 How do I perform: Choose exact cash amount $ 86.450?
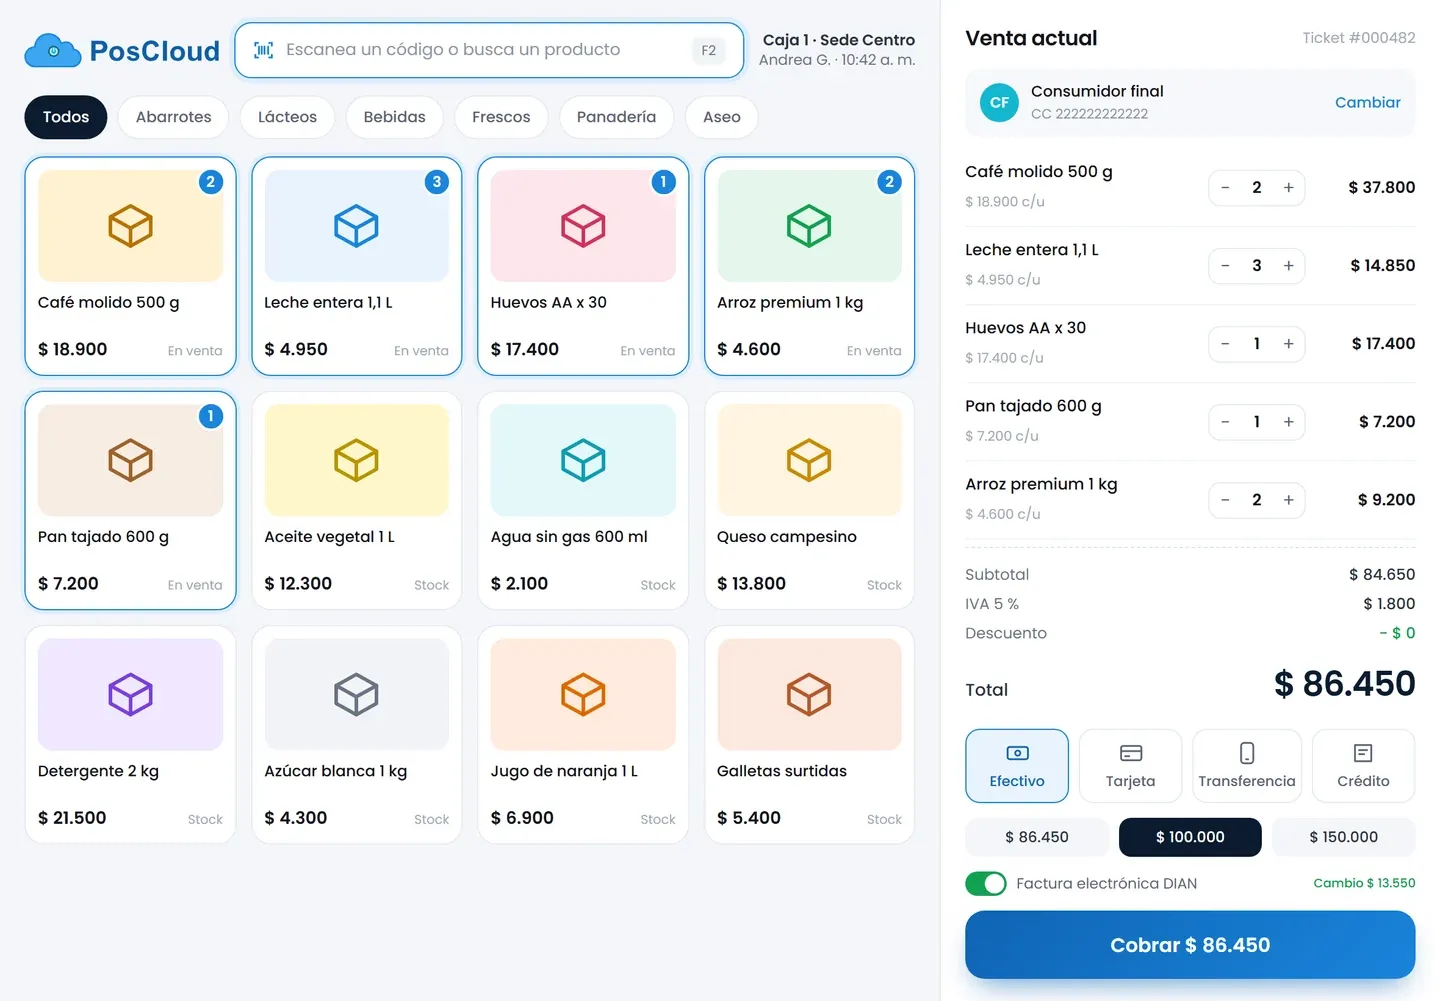pos(1037,837)
